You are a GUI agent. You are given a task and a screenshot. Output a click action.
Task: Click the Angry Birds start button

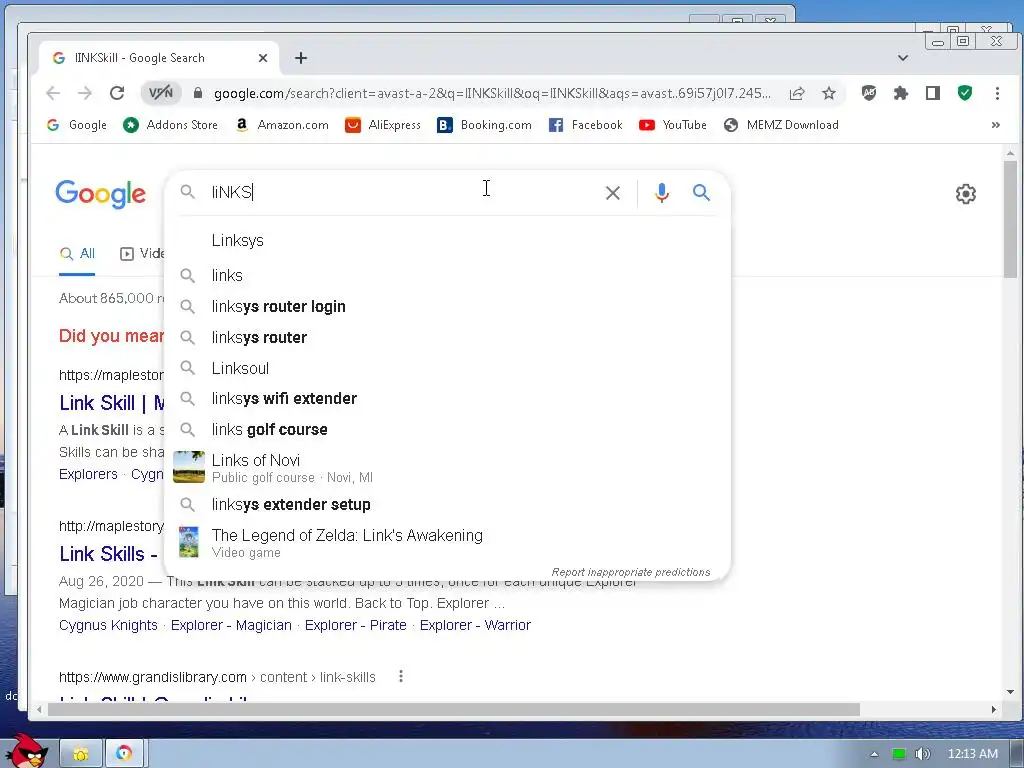(26, 752)
